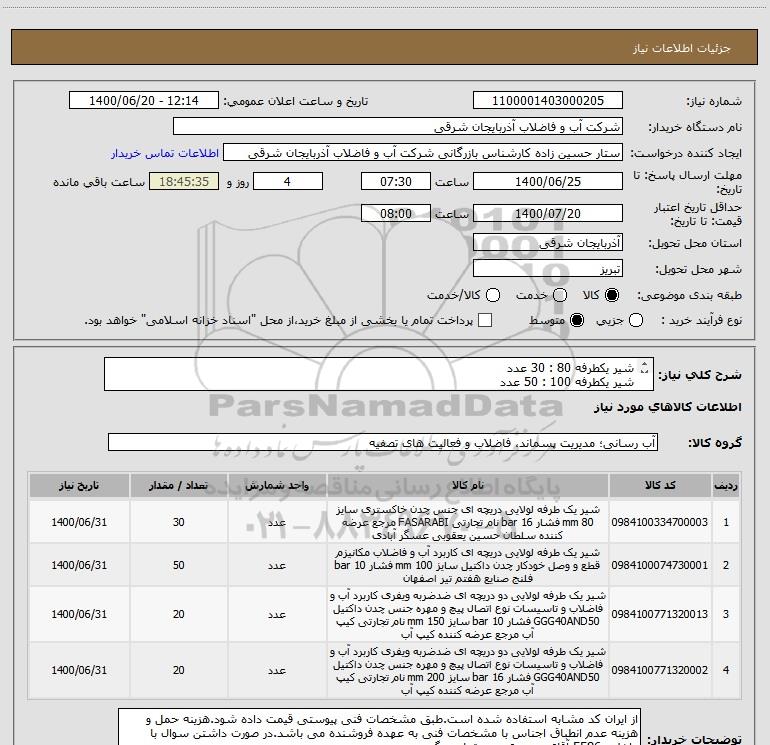Select the کالا/خدمت radio button
The image size is (770, 745).
[x=493, y=295]
